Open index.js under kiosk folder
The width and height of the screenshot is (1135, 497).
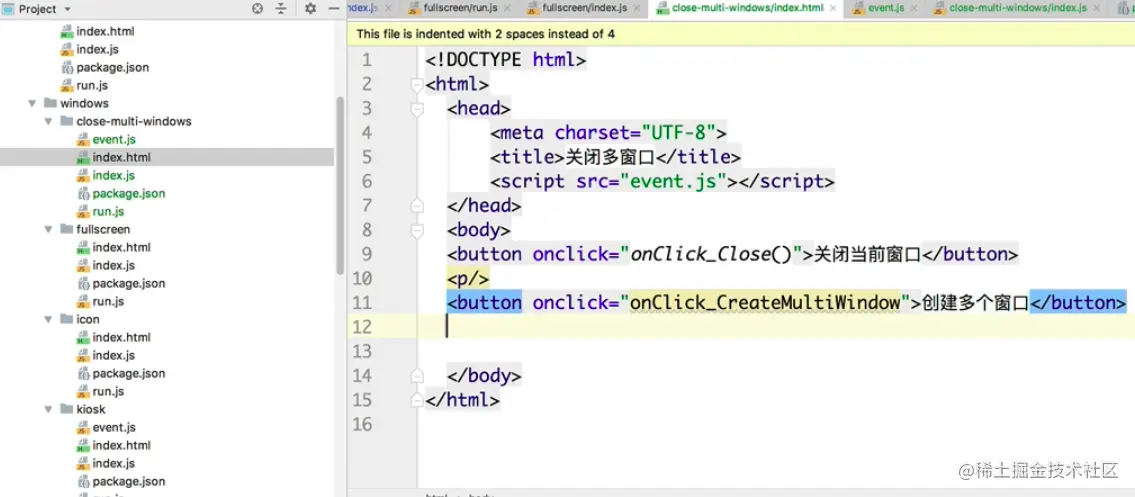(114, 463)
